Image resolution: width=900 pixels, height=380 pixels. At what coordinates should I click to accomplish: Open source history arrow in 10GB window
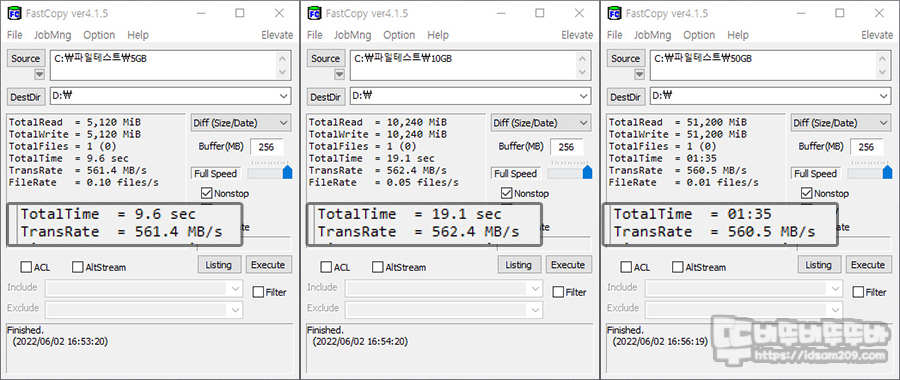click(x=339, y=74)
